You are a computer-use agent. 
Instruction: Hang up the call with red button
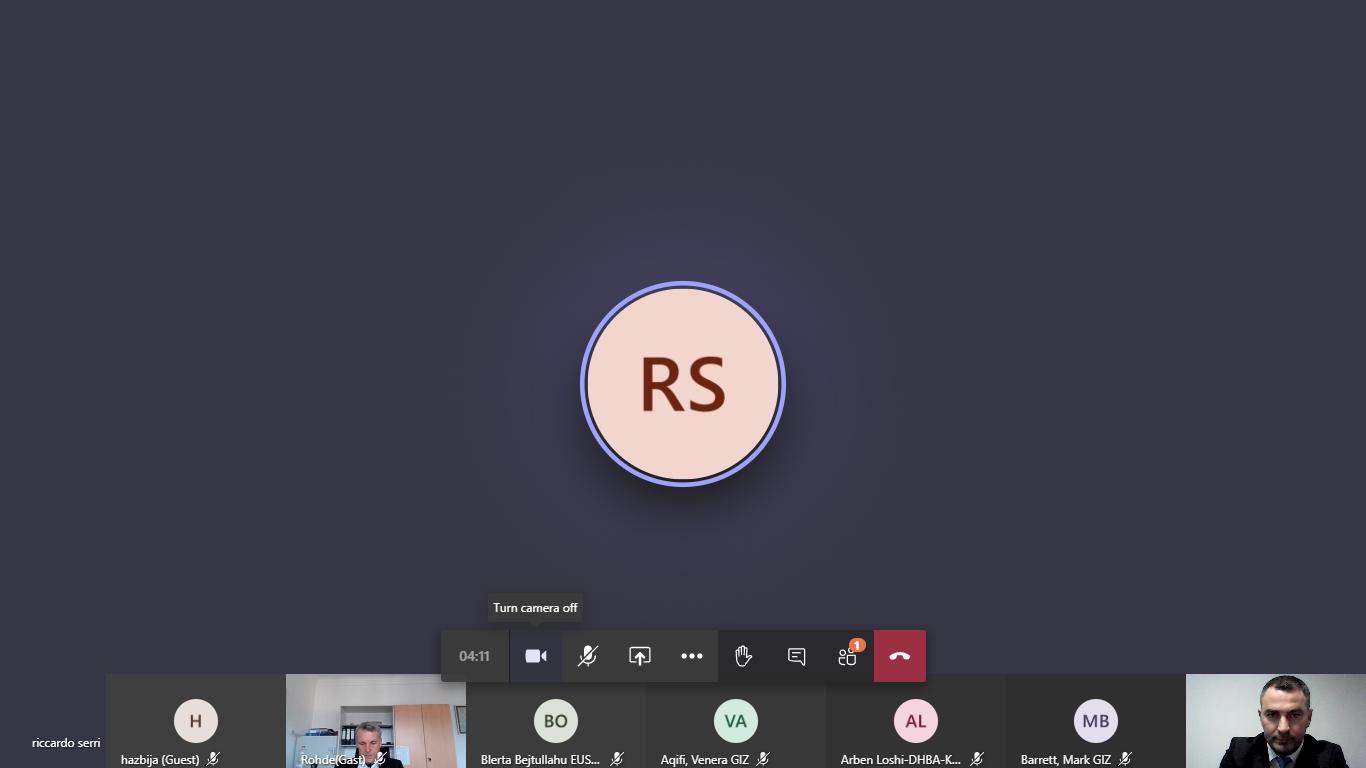[x=900, y=656]
